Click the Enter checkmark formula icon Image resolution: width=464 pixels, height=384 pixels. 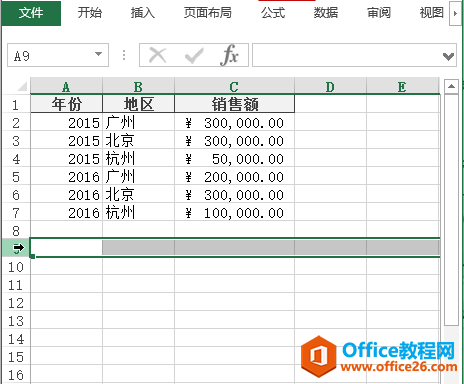(x=194, y=55)
